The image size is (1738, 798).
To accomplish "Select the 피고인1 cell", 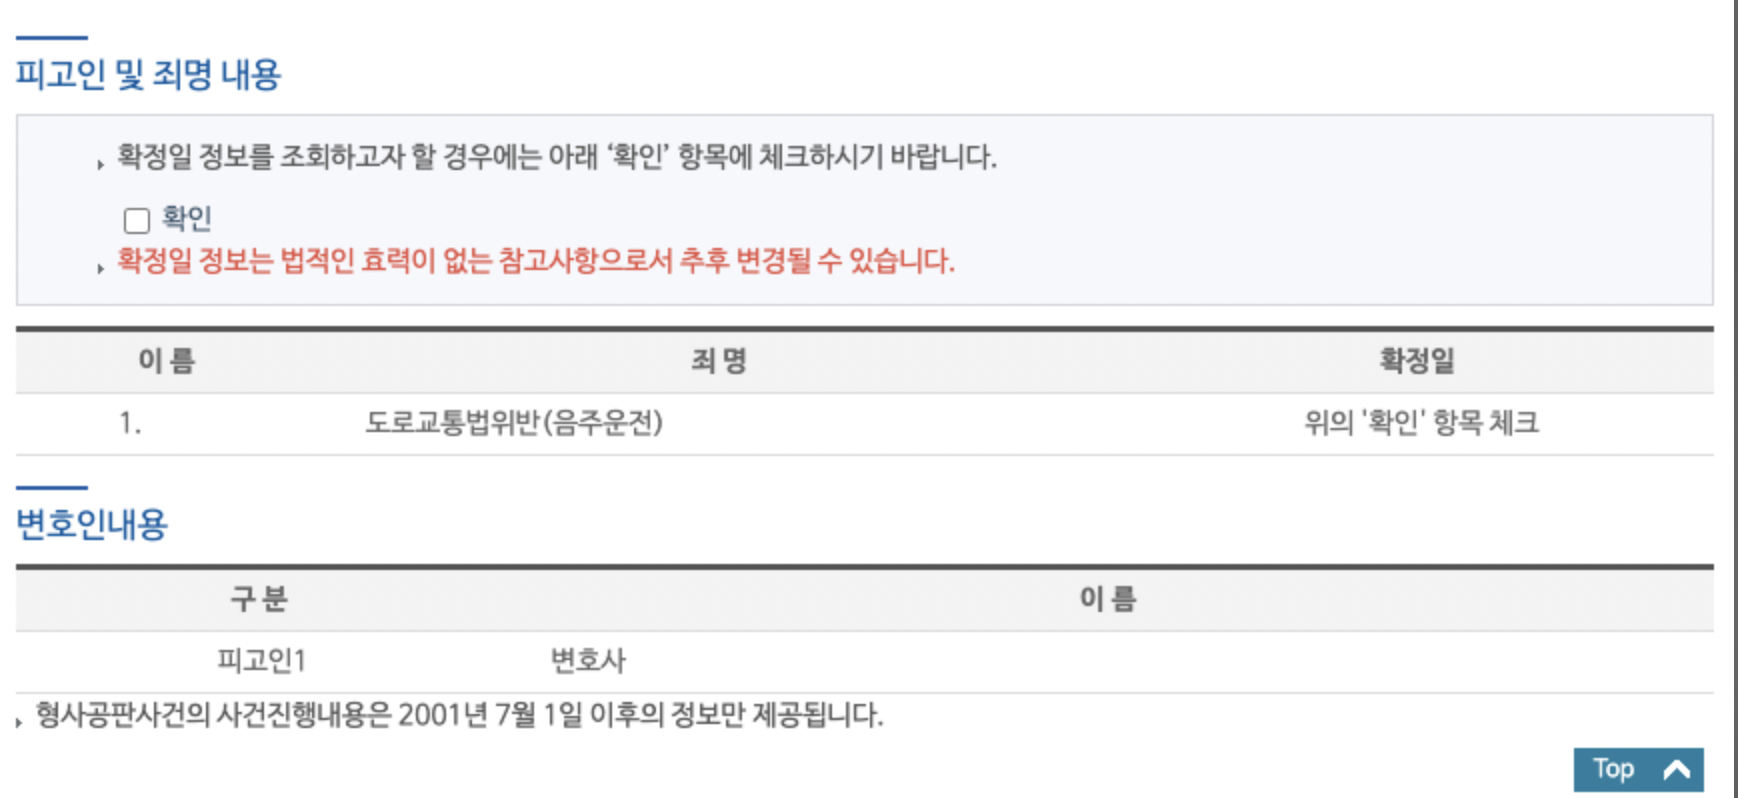I will 261,660.
